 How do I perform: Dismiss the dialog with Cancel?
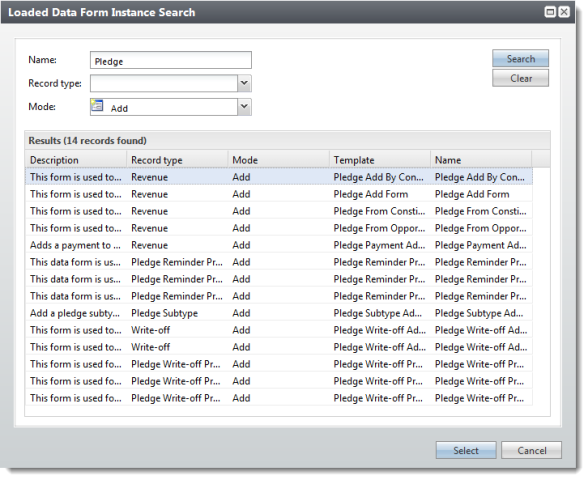[x=531, y=450]
